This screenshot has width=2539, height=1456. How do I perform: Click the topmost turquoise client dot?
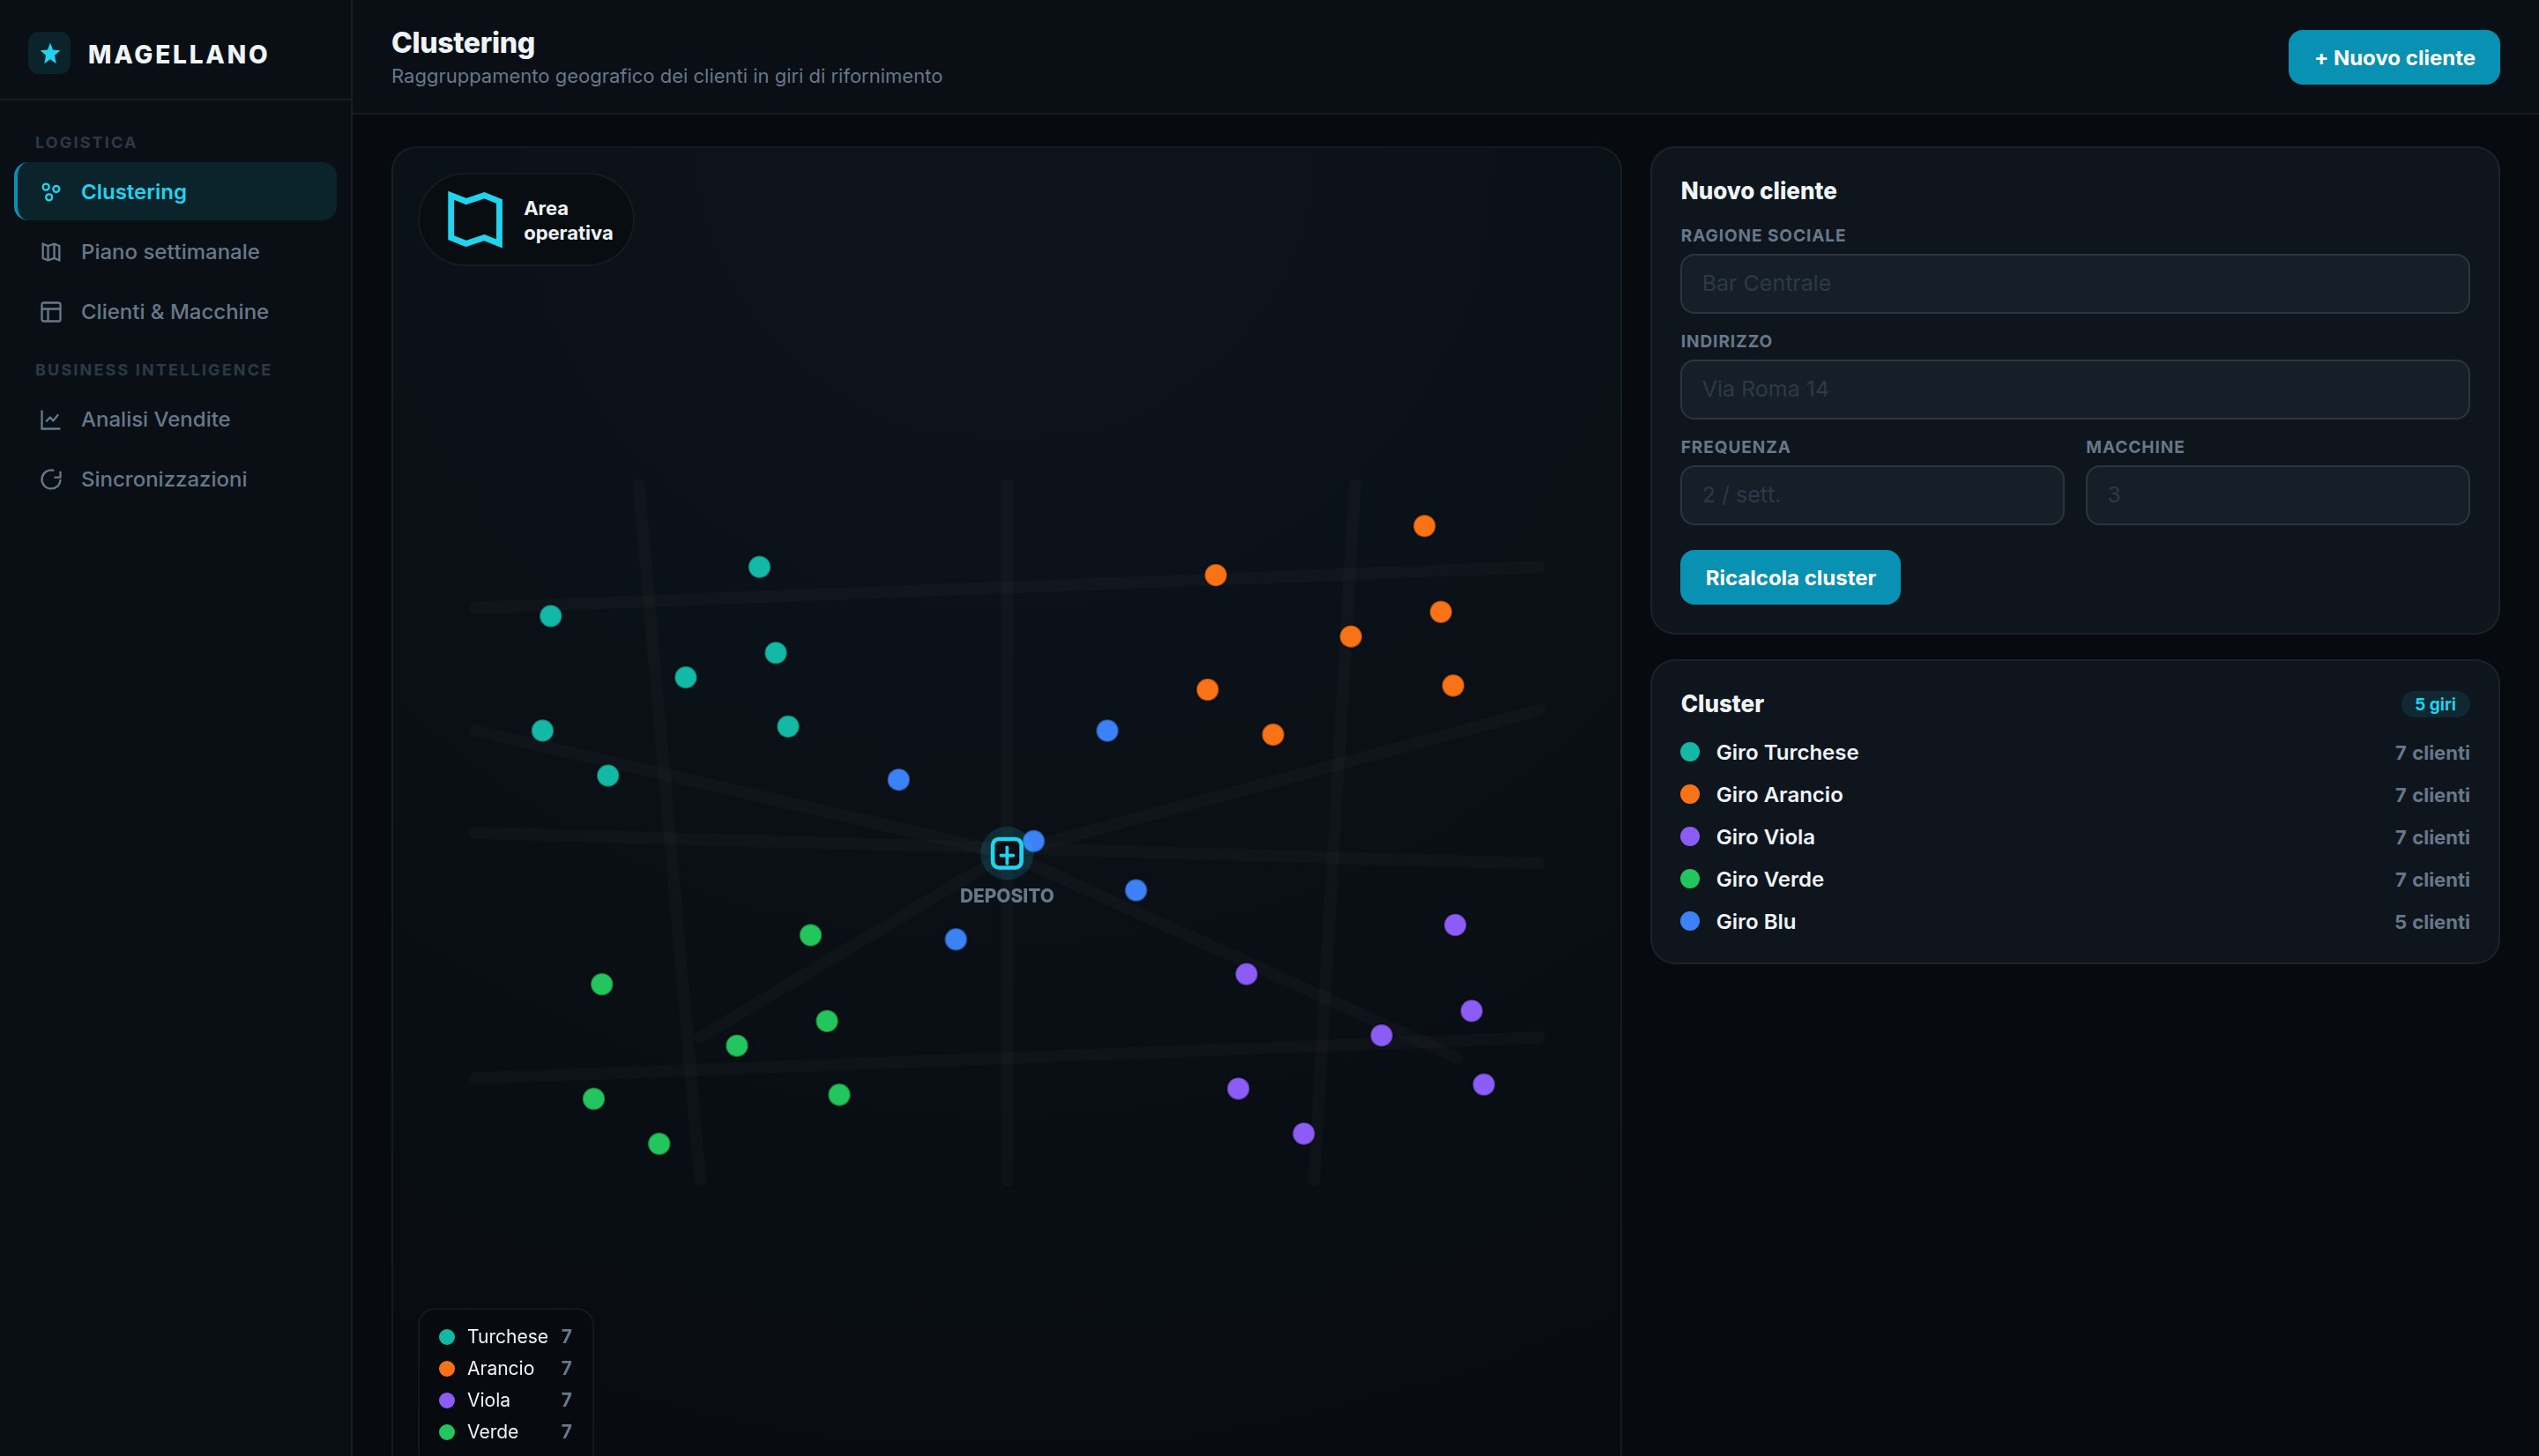click(759, 567)
